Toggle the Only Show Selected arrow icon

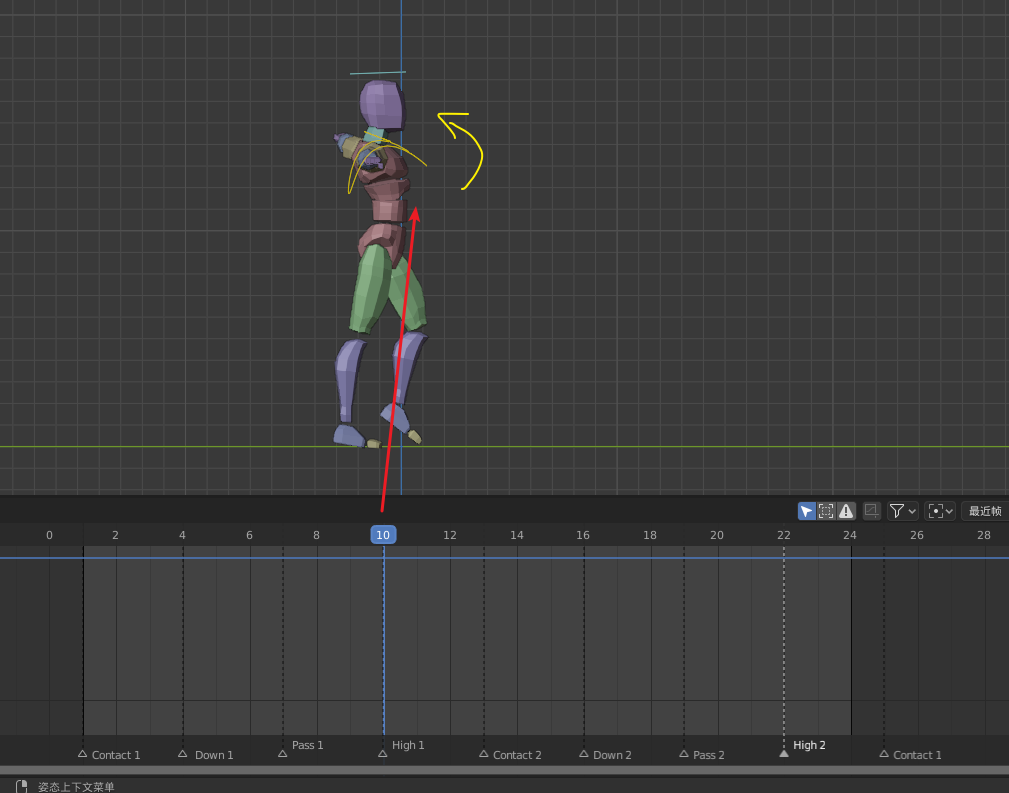(806, 511)
